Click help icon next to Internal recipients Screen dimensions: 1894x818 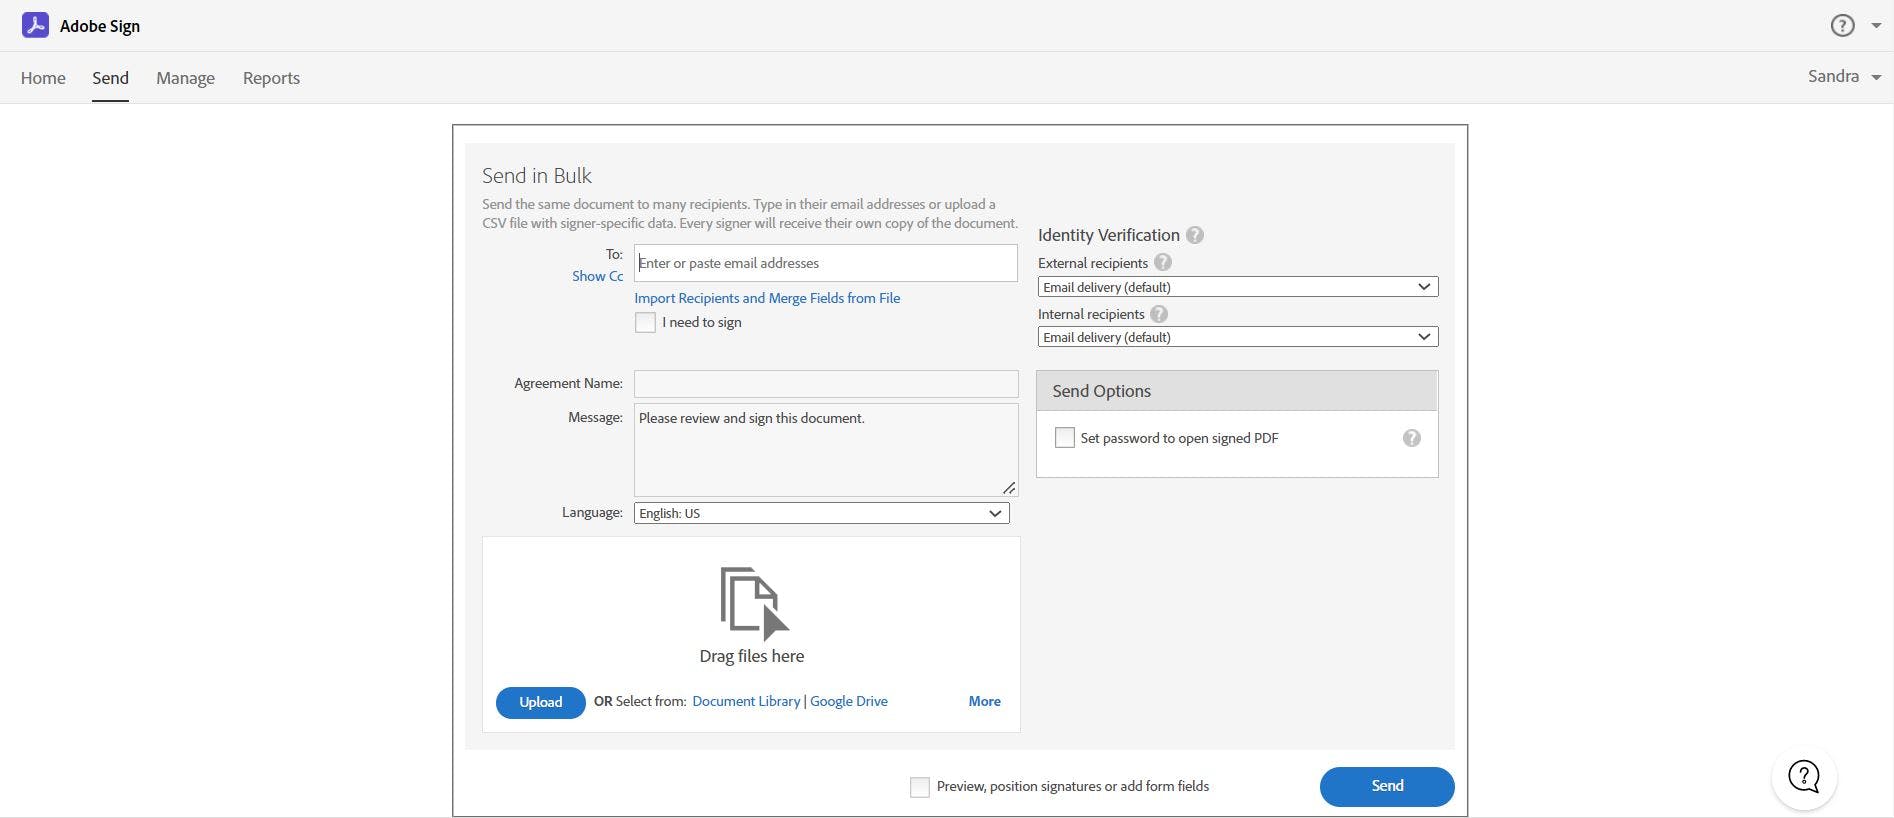(1159, 314)
